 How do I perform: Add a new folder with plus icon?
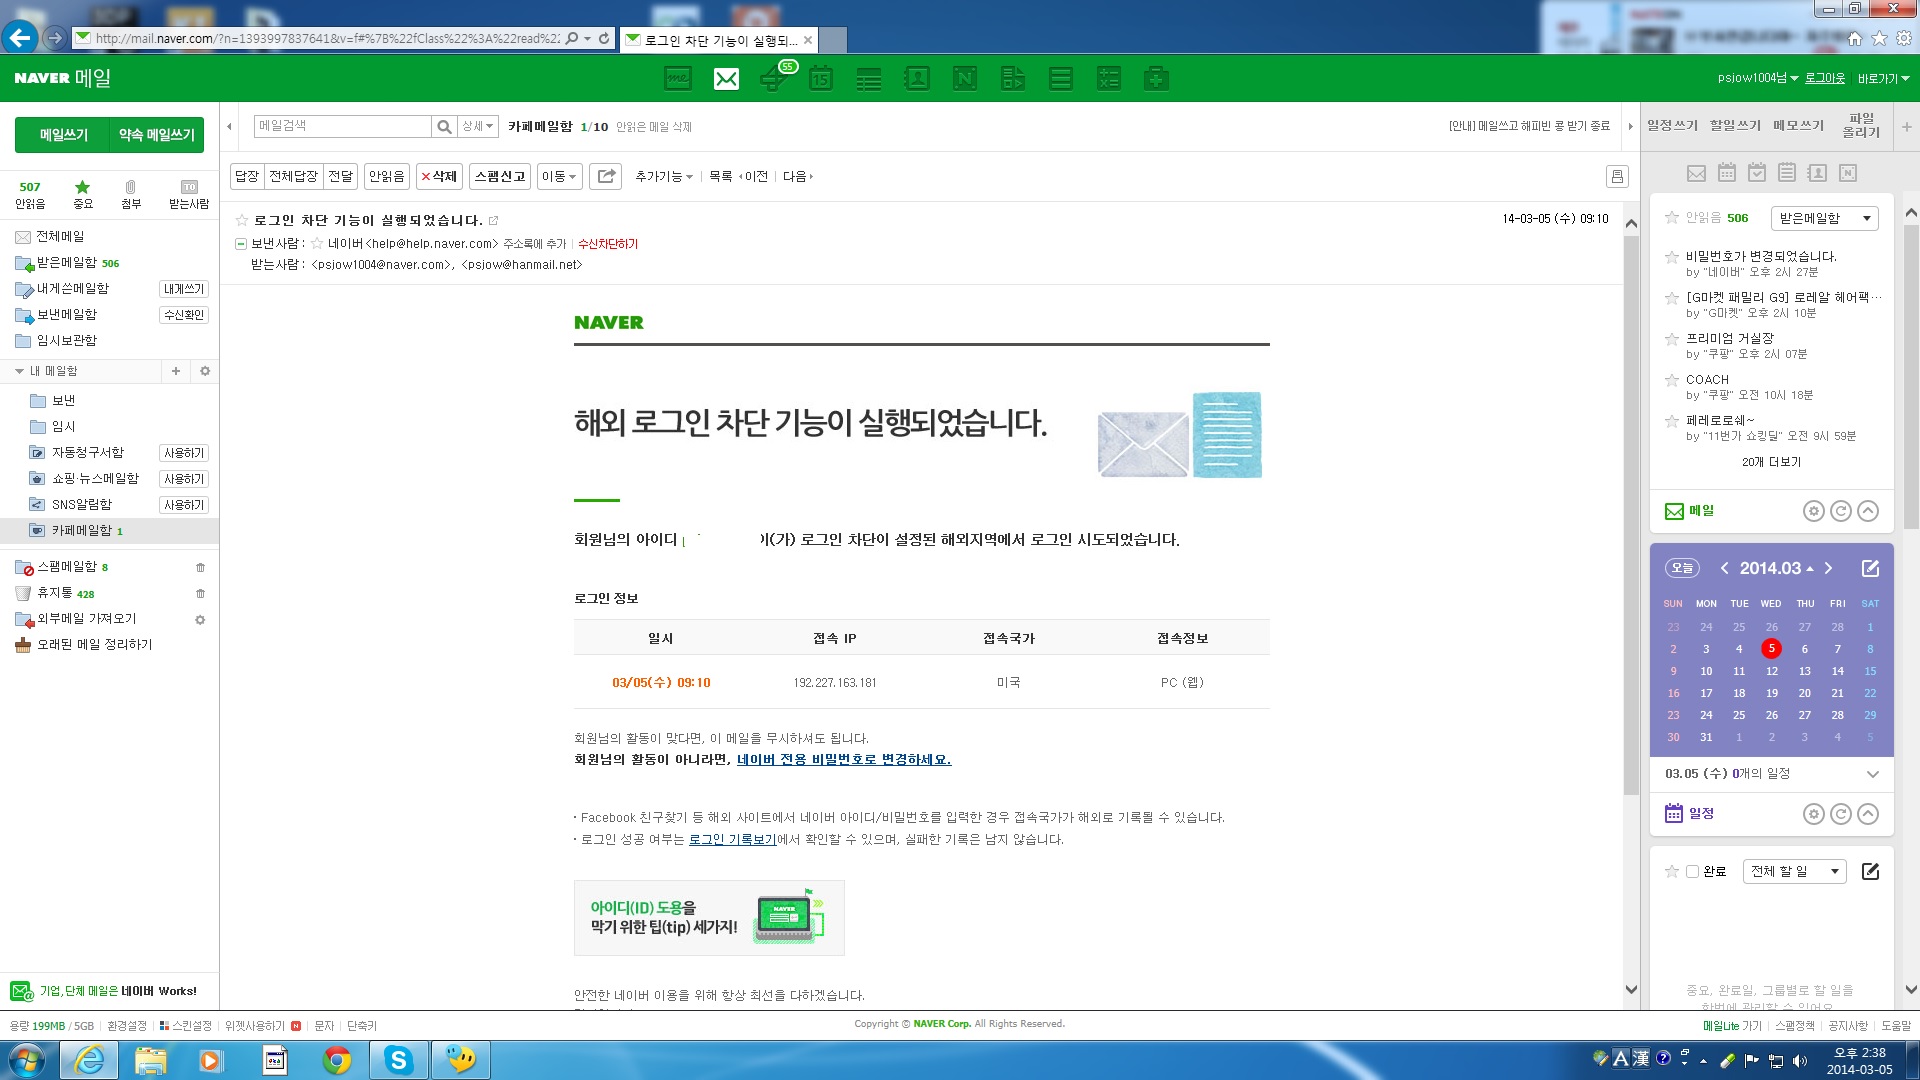pyautogui.click(x=176, y=371)
